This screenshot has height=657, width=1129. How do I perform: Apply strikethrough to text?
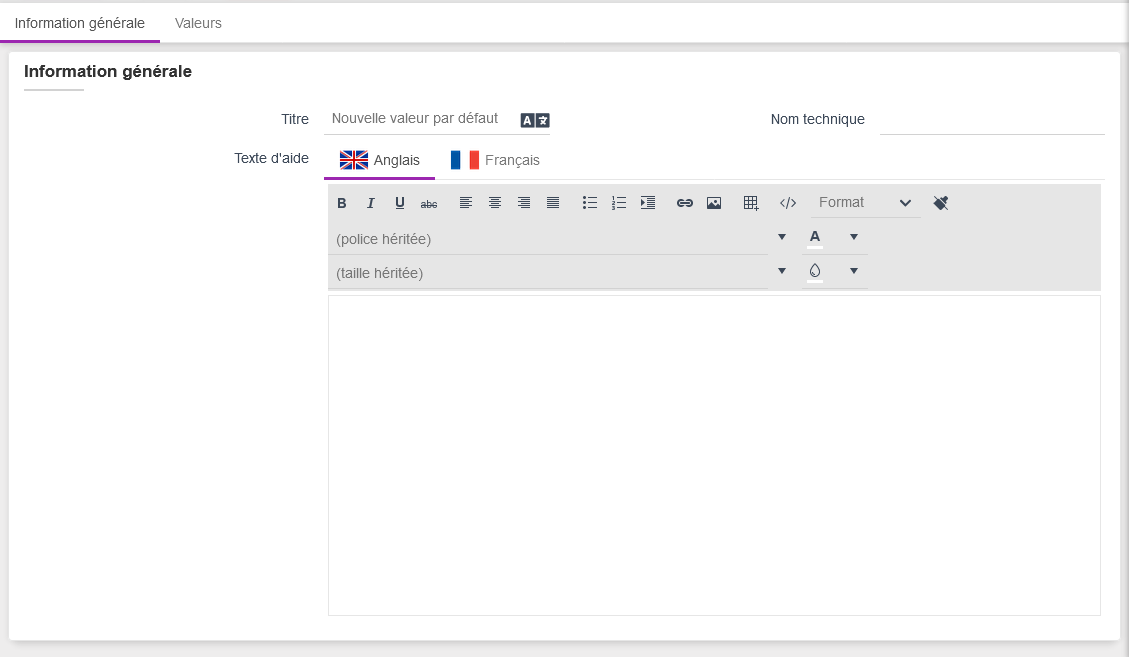tap(429, 203)
